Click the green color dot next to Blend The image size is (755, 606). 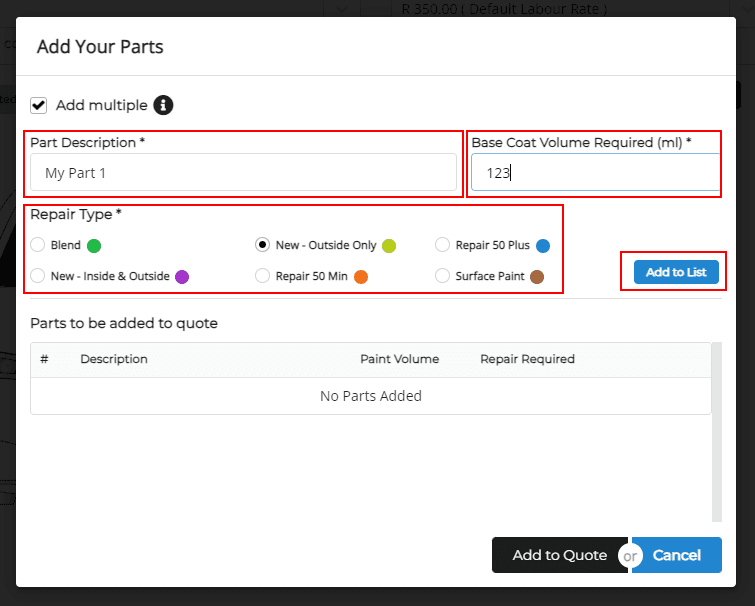94,245
